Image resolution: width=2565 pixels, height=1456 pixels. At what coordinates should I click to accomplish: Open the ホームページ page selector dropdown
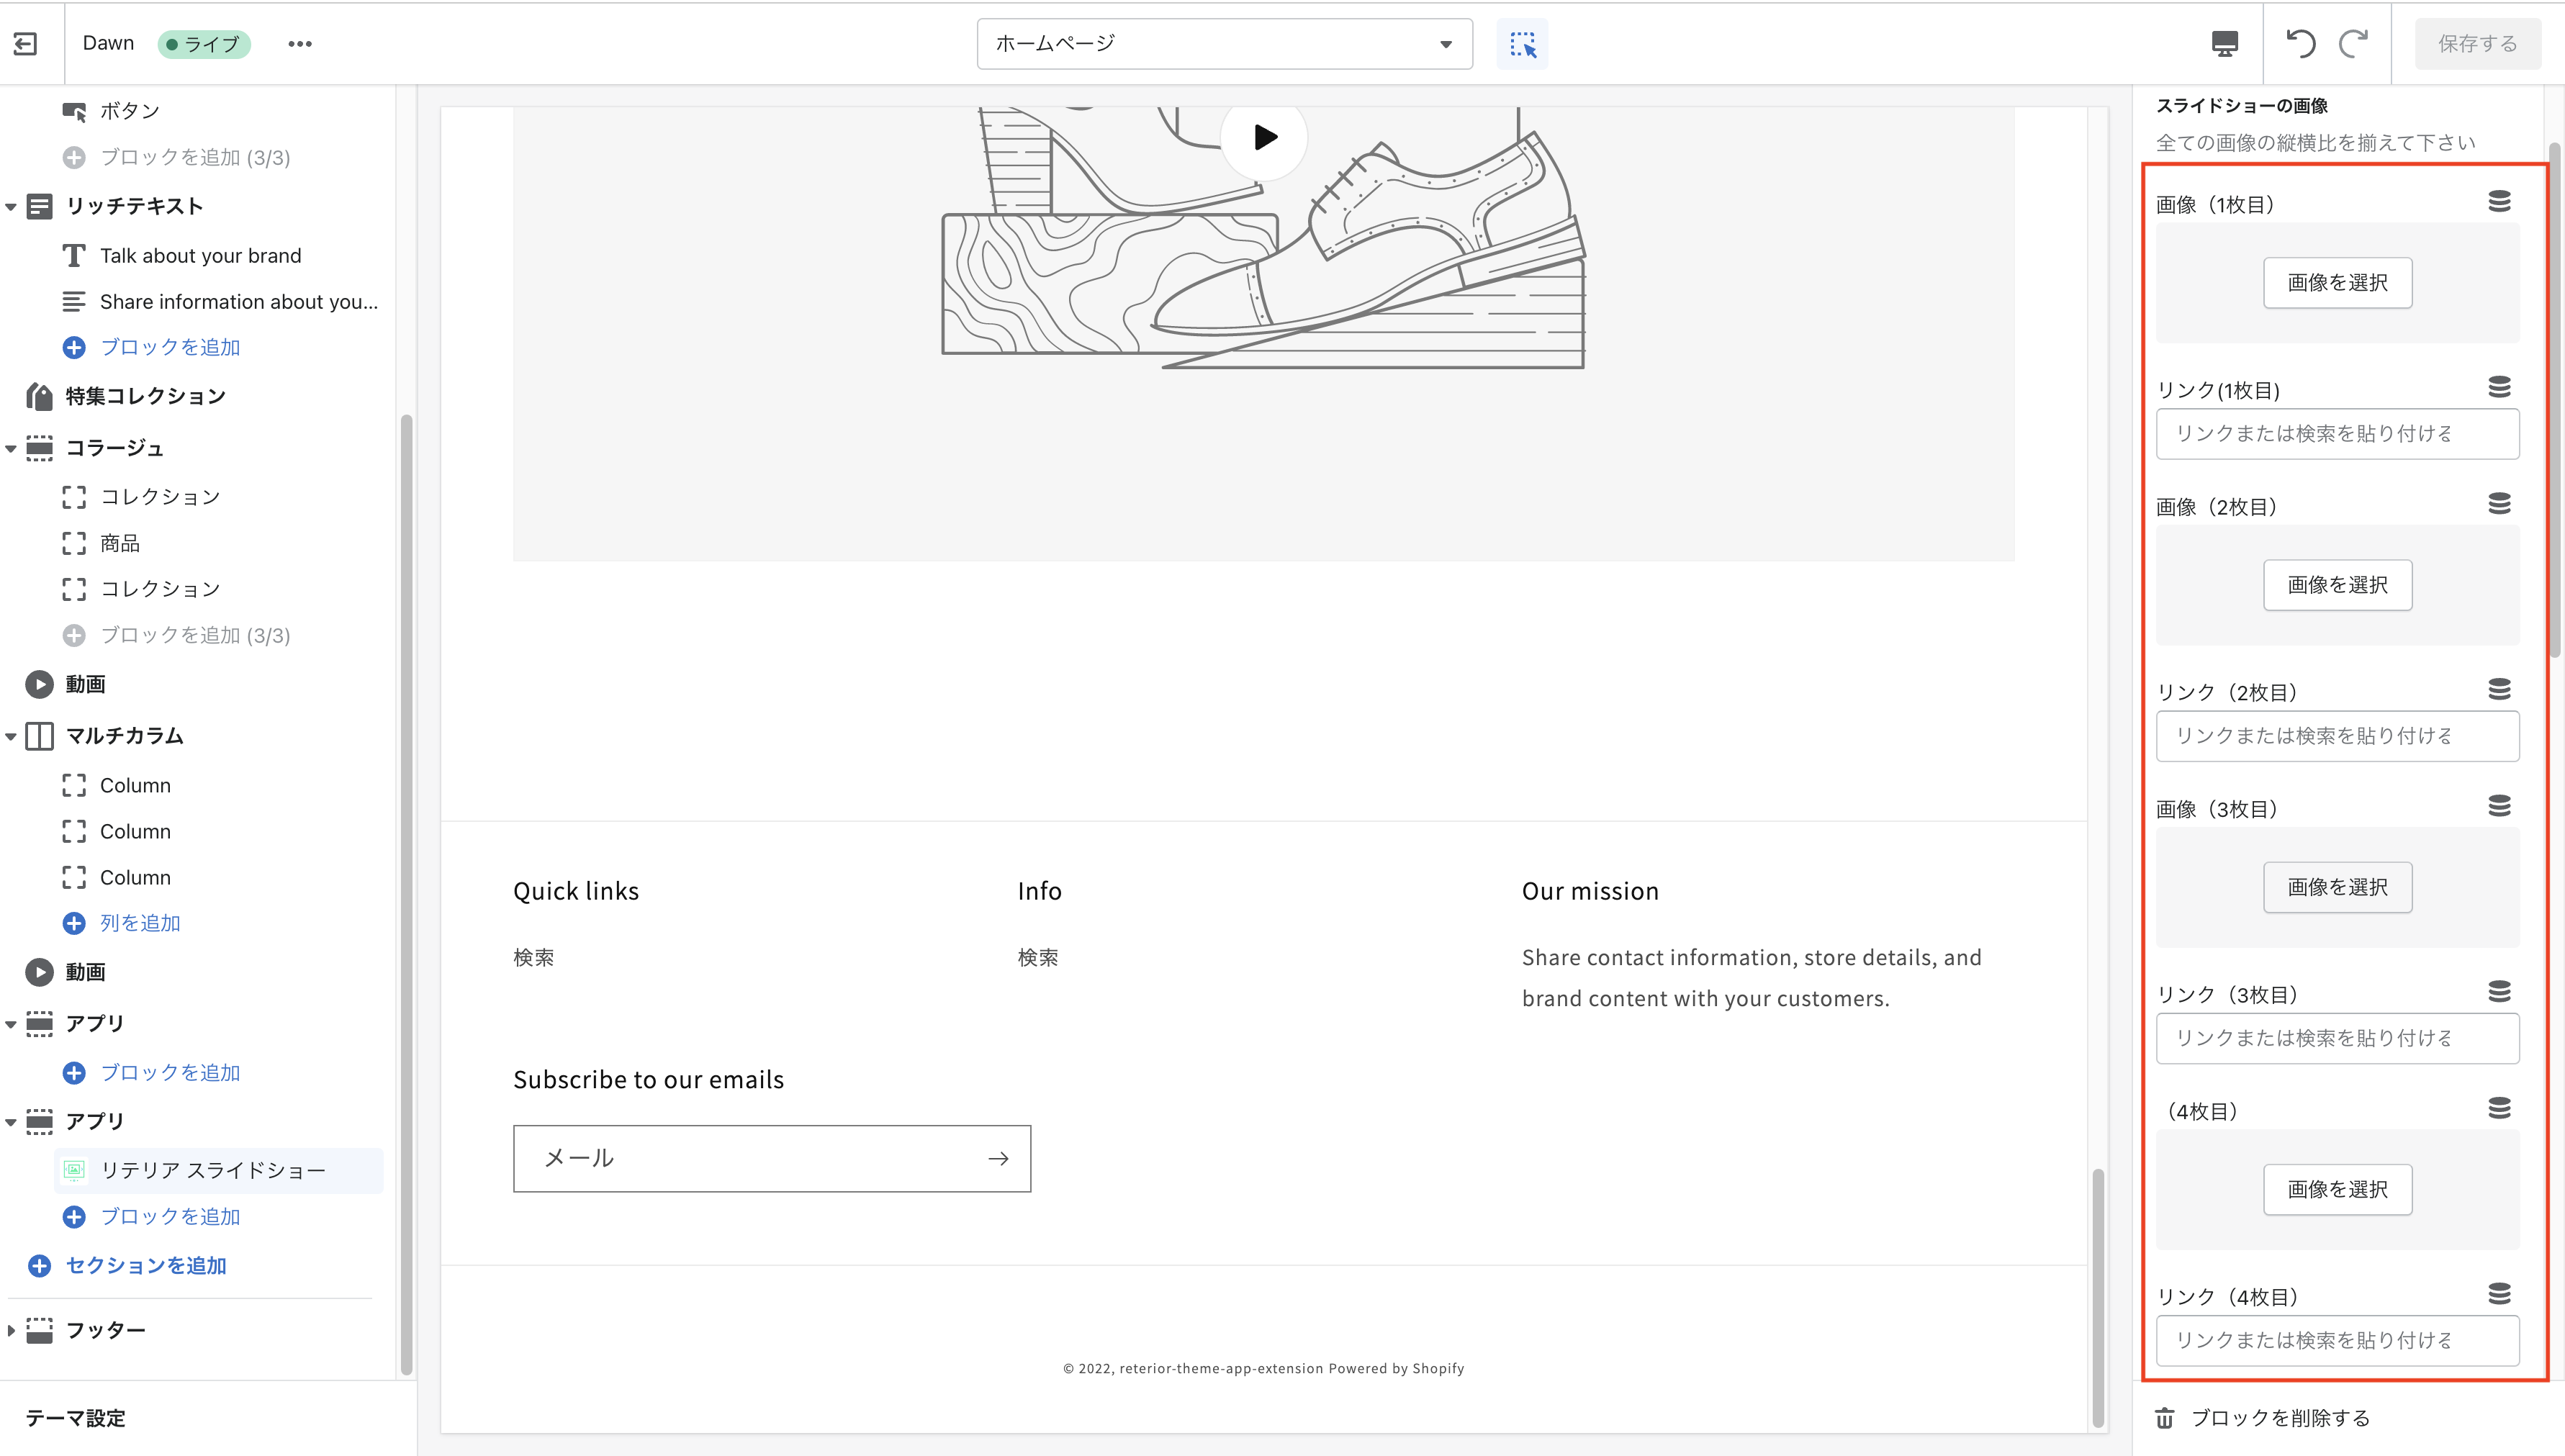1224,44
